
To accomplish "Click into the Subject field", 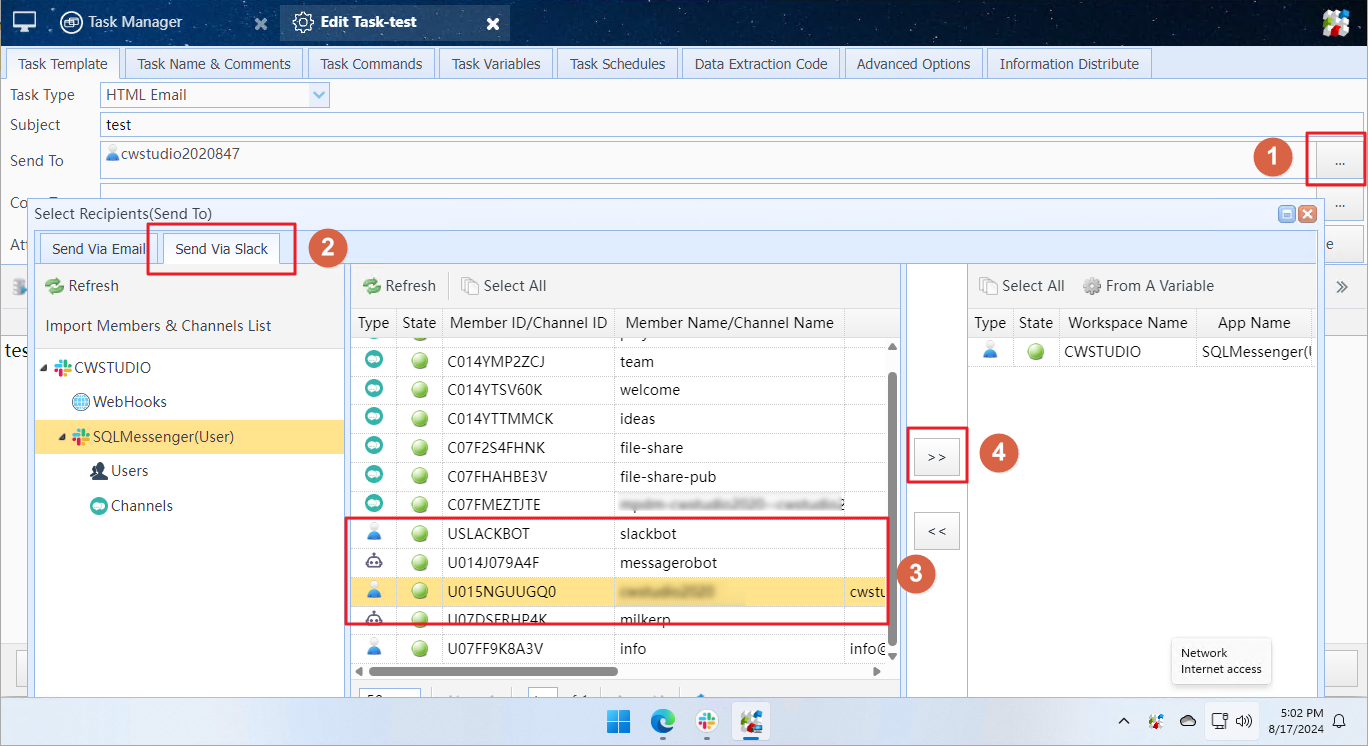I will tap(733, 125).
